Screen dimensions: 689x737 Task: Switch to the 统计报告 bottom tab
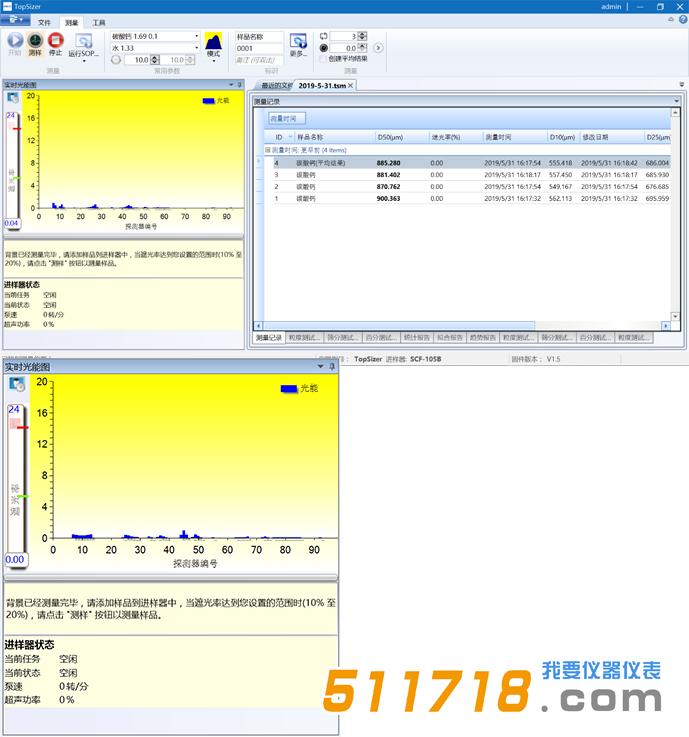tap(416, 338)
